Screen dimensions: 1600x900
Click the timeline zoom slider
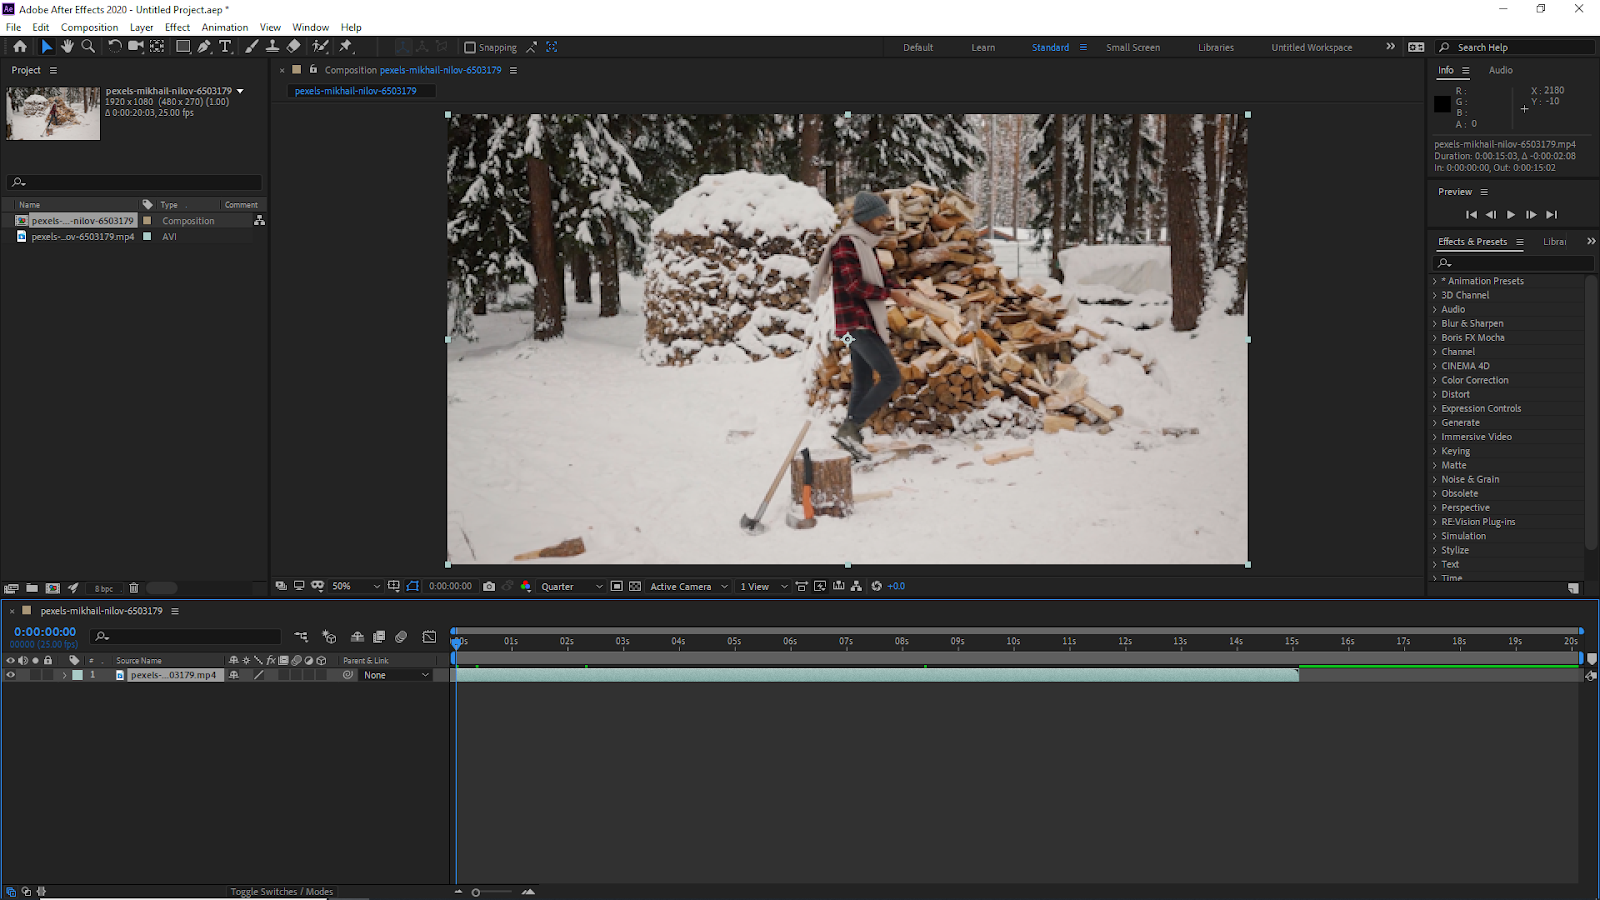point(476,892)
